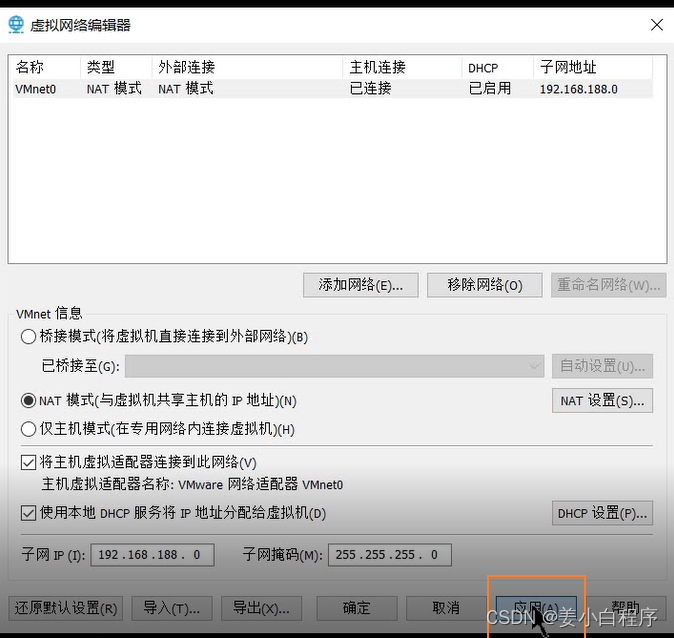Click 还原默认设置(R) button
The height and width of the screenshot is (638, 674).
pos(66,608)
